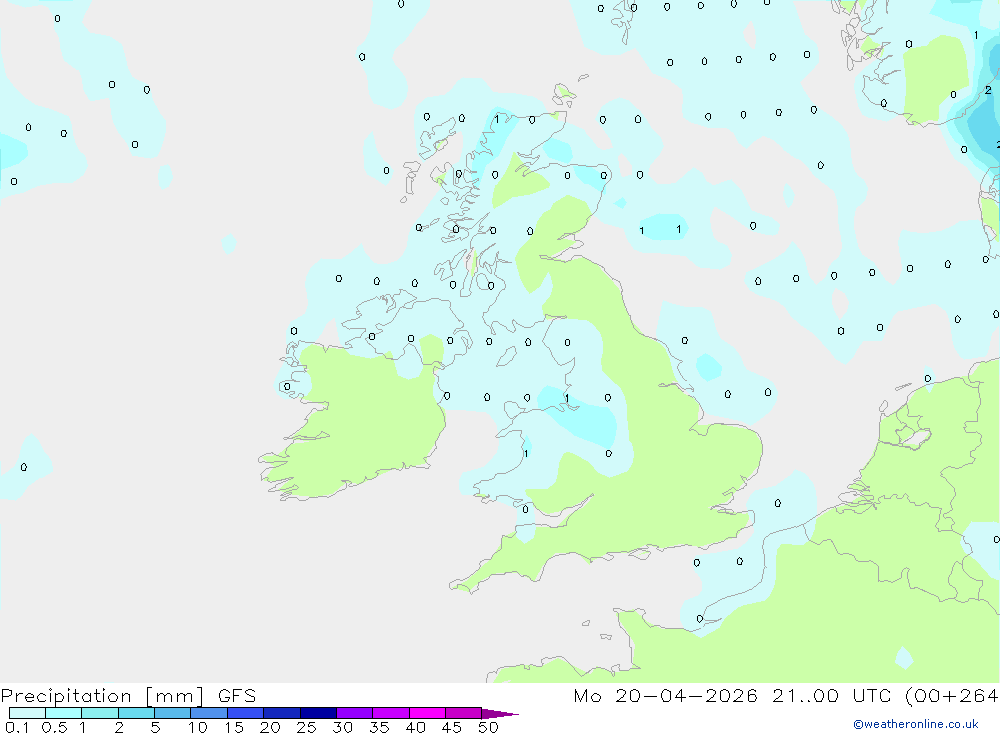Click the 'GFS' model label

point(237,695)
